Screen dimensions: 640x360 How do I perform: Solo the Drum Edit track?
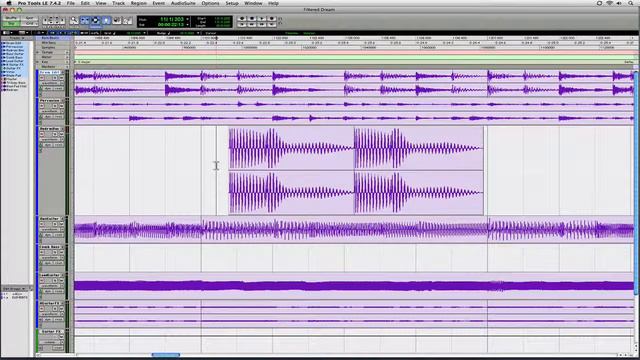pyautogui.click(x=55, y=78)
